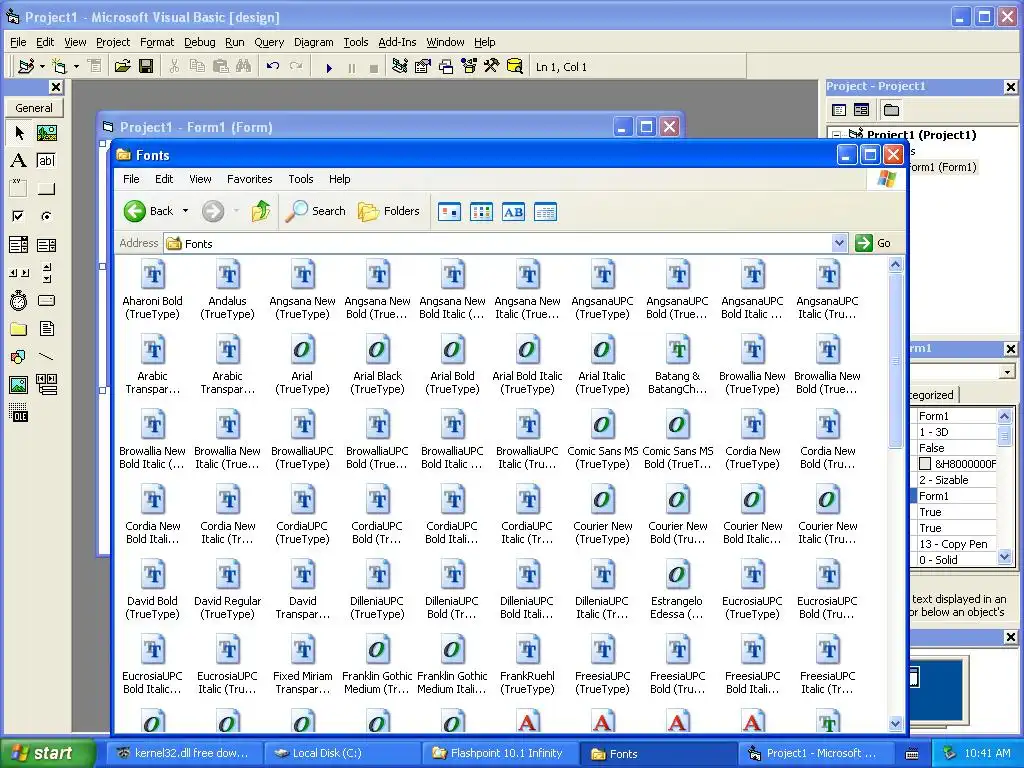Viewport: 1024px width, 768px height.
Task: Click the &H8000000F color swatch
Action: [x=925, y=464]
